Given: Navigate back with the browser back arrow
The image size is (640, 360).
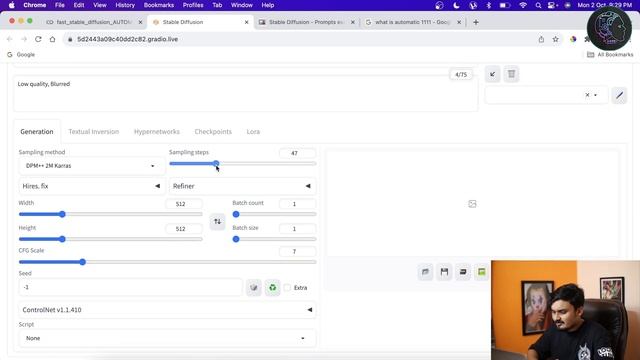Looking at the screenshot, I should (x=10, y=39).
